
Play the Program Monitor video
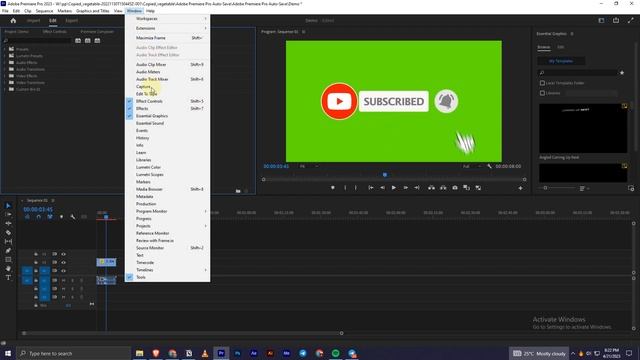pos(393,188)
